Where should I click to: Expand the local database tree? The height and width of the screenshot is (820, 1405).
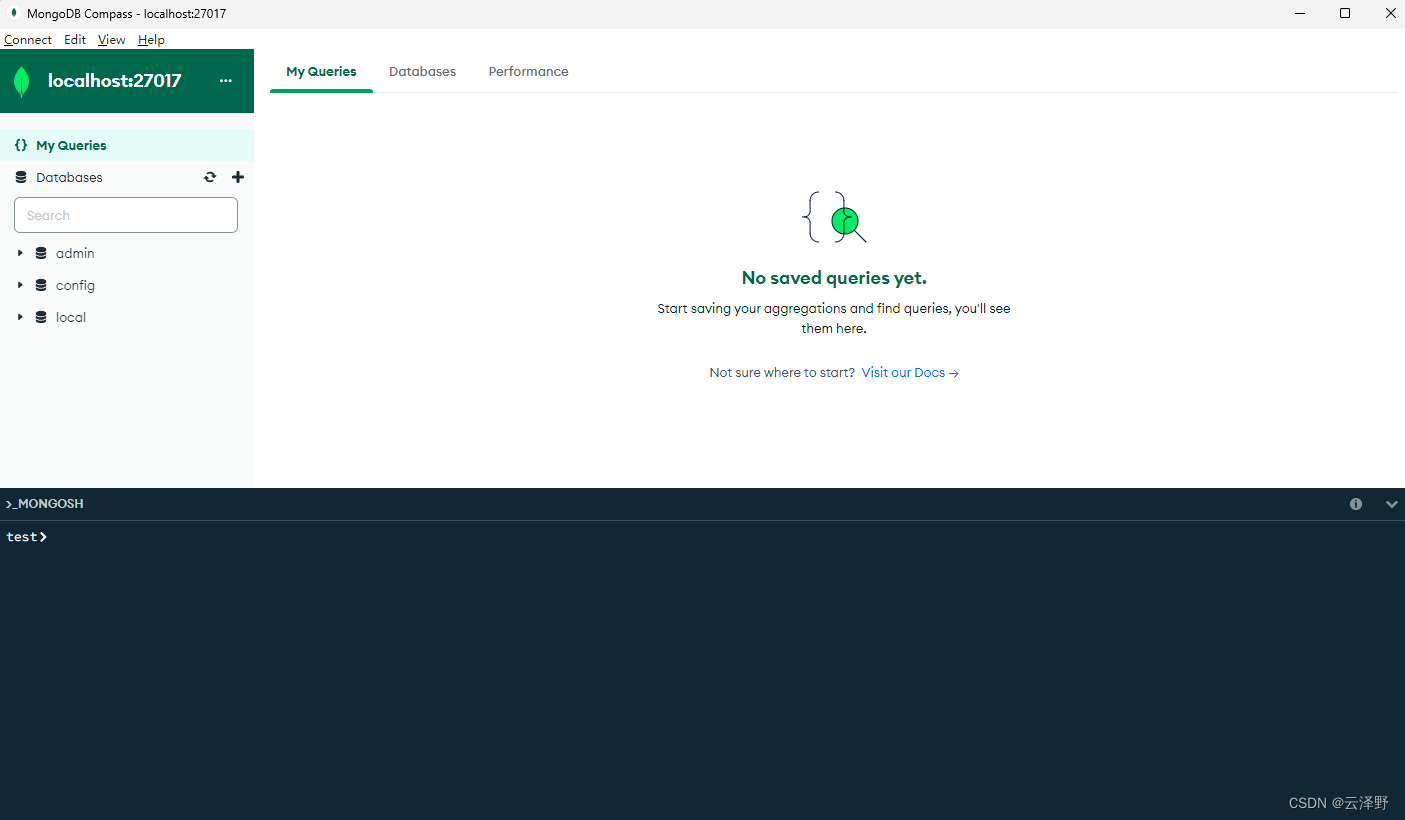coord(20,317)
